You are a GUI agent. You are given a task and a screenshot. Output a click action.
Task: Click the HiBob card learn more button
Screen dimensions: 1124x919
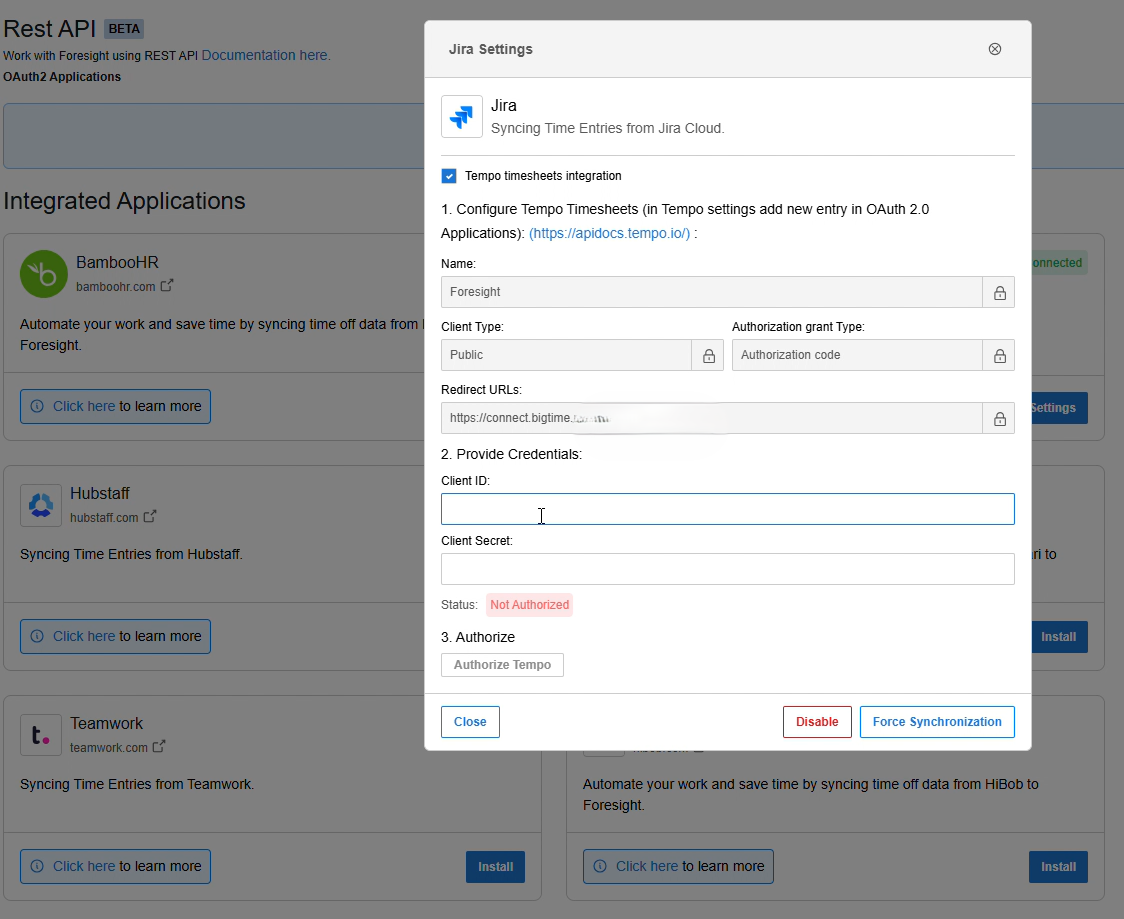point(678,867)
